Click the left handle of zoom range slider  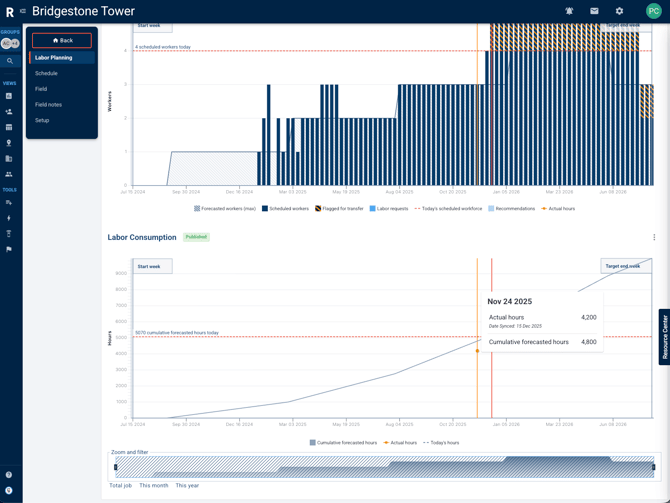pyautogui.click(x=116, y=467)
